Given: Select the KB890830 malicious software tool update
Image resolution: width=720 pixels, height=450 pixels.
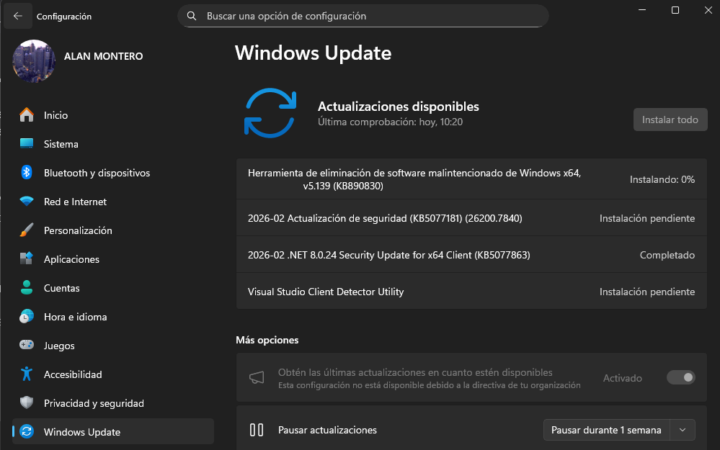Looking at the screenshot, I should click(472, 179).
